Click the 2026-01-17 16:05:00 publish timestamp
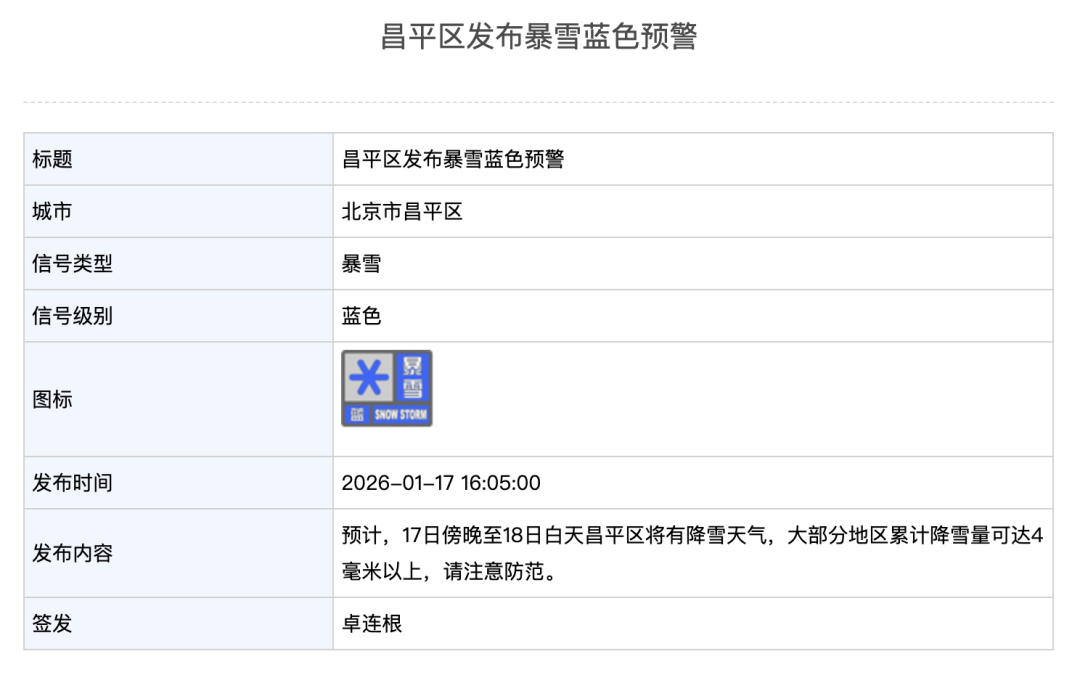 coord(441,483)
